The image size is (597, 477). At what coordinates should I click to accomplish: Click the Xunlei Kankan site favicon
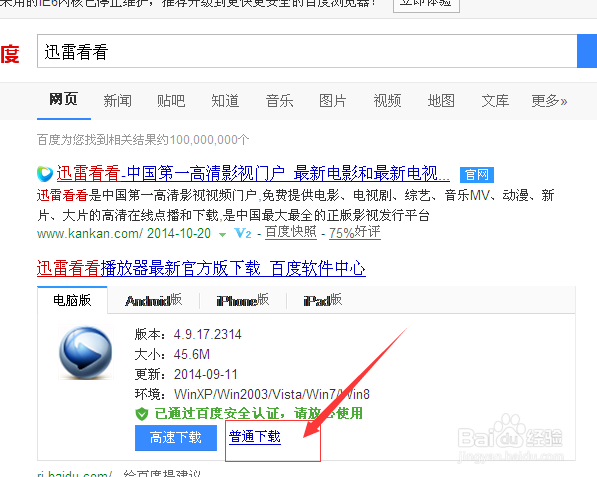(45, 174)
